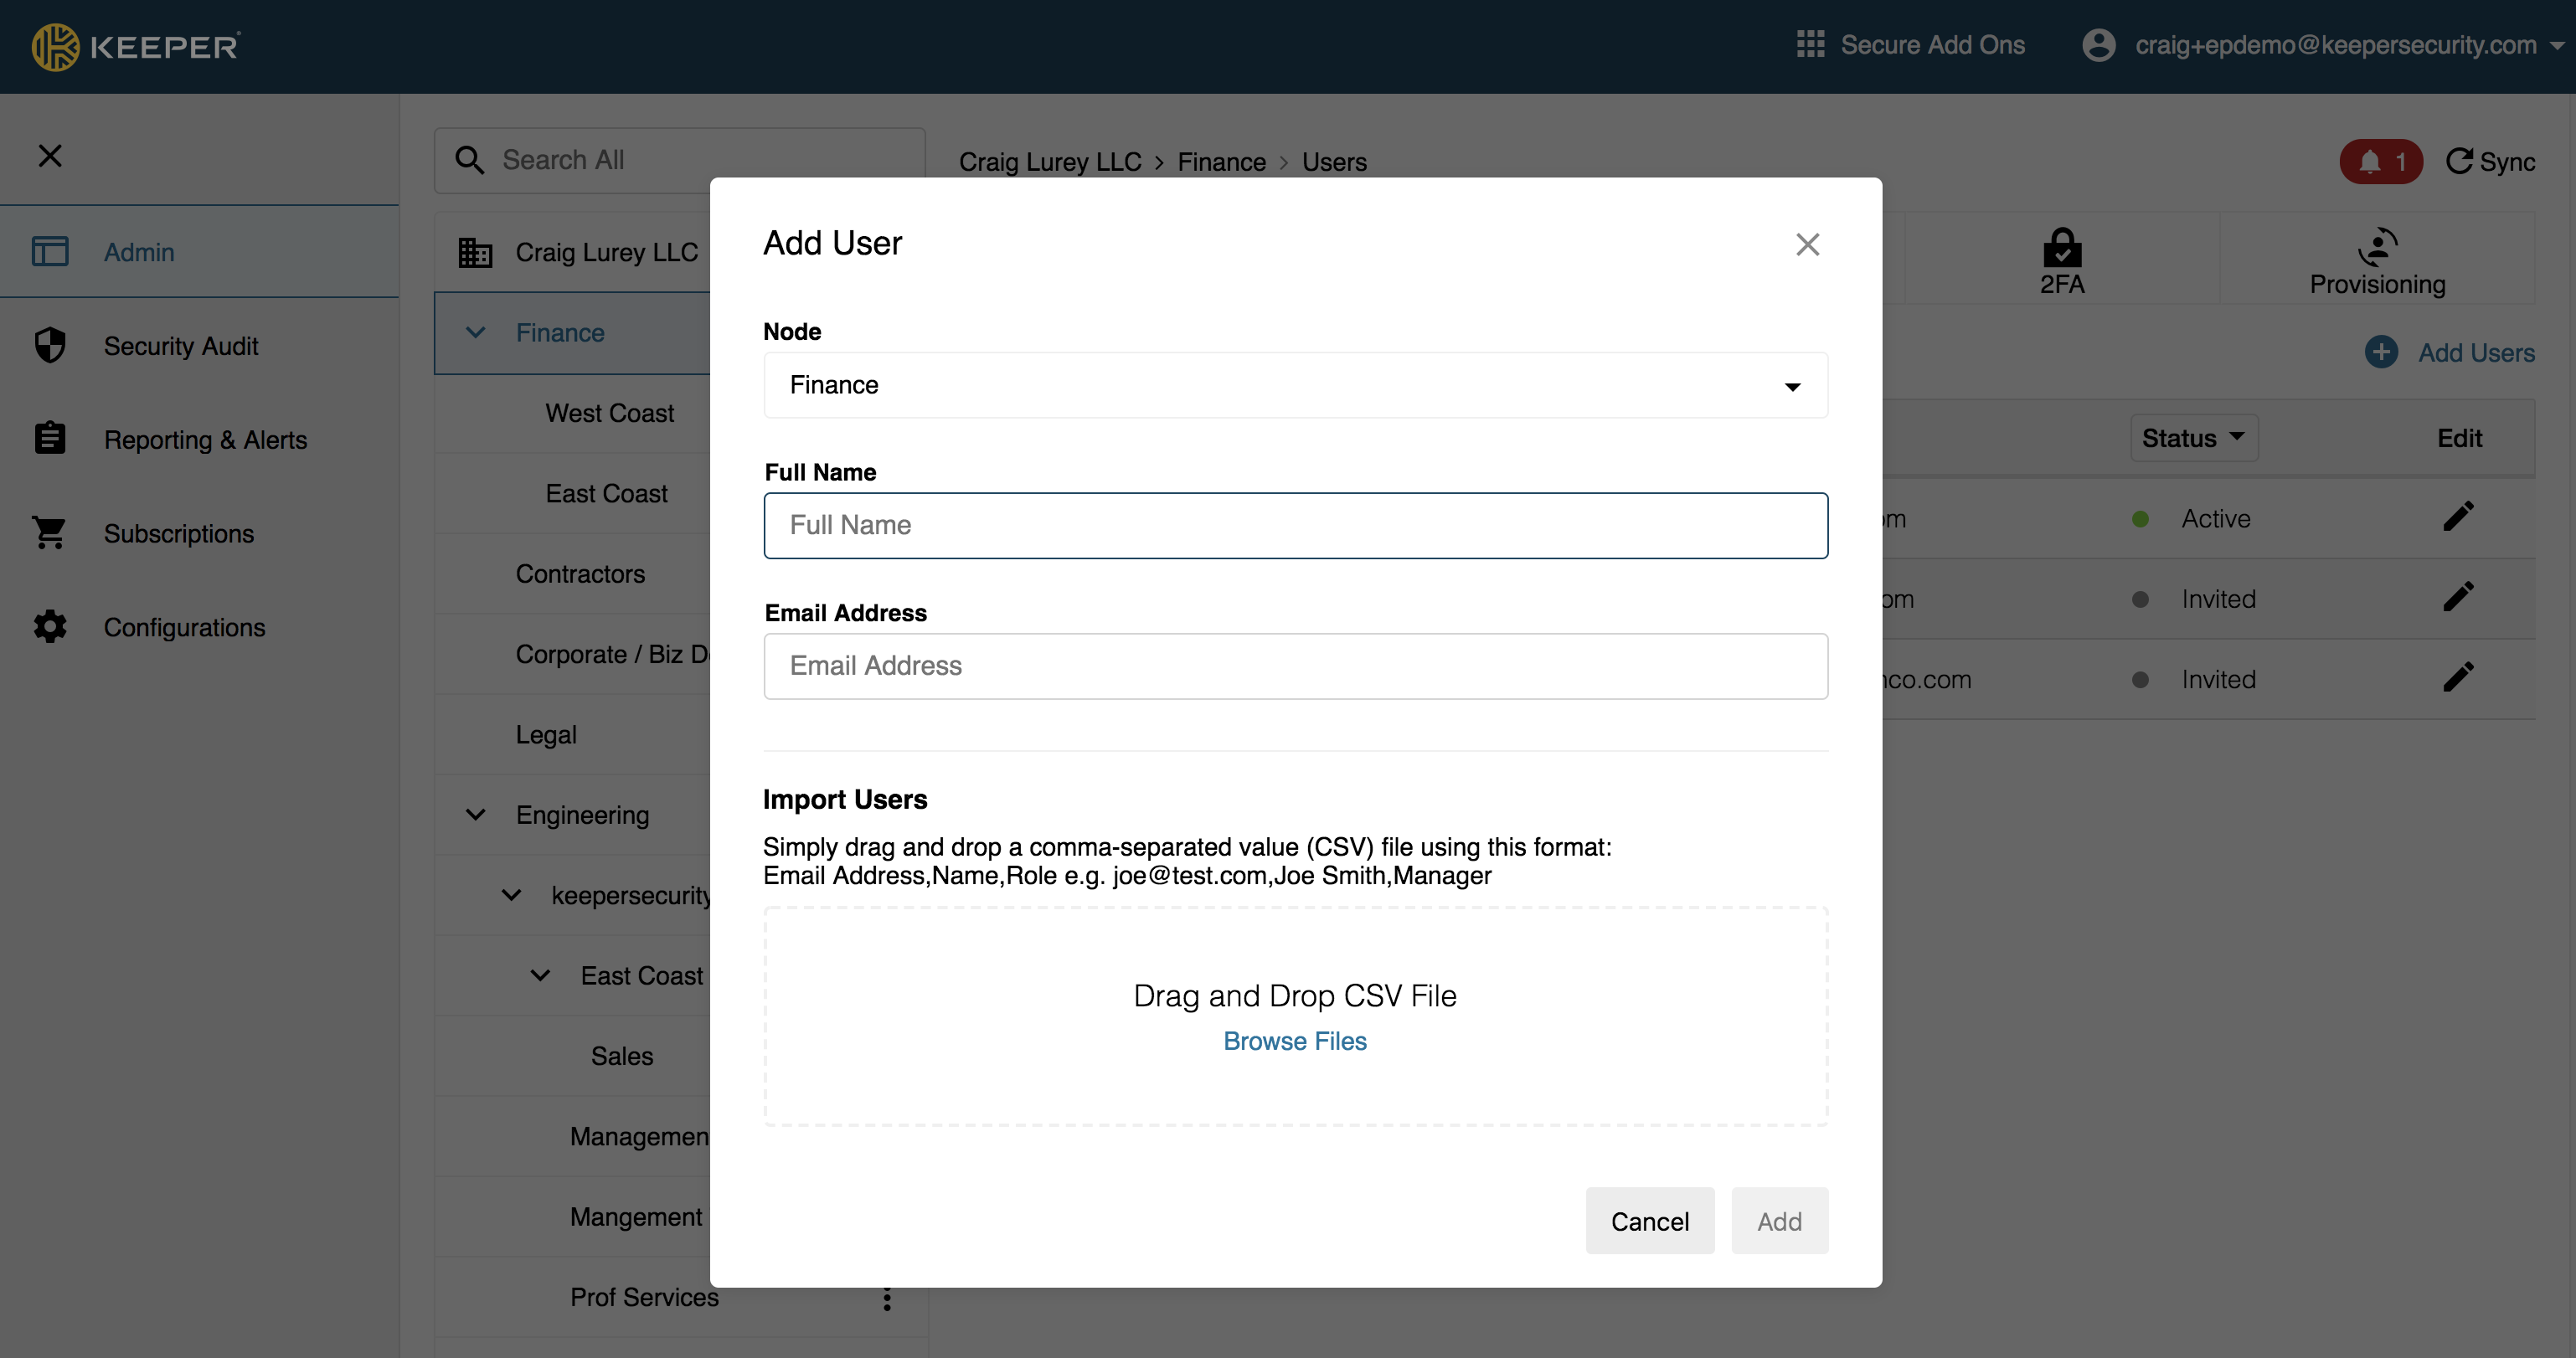Collapse the keepersecurity node chevron

pyautogui.click(x=511, y=895)
